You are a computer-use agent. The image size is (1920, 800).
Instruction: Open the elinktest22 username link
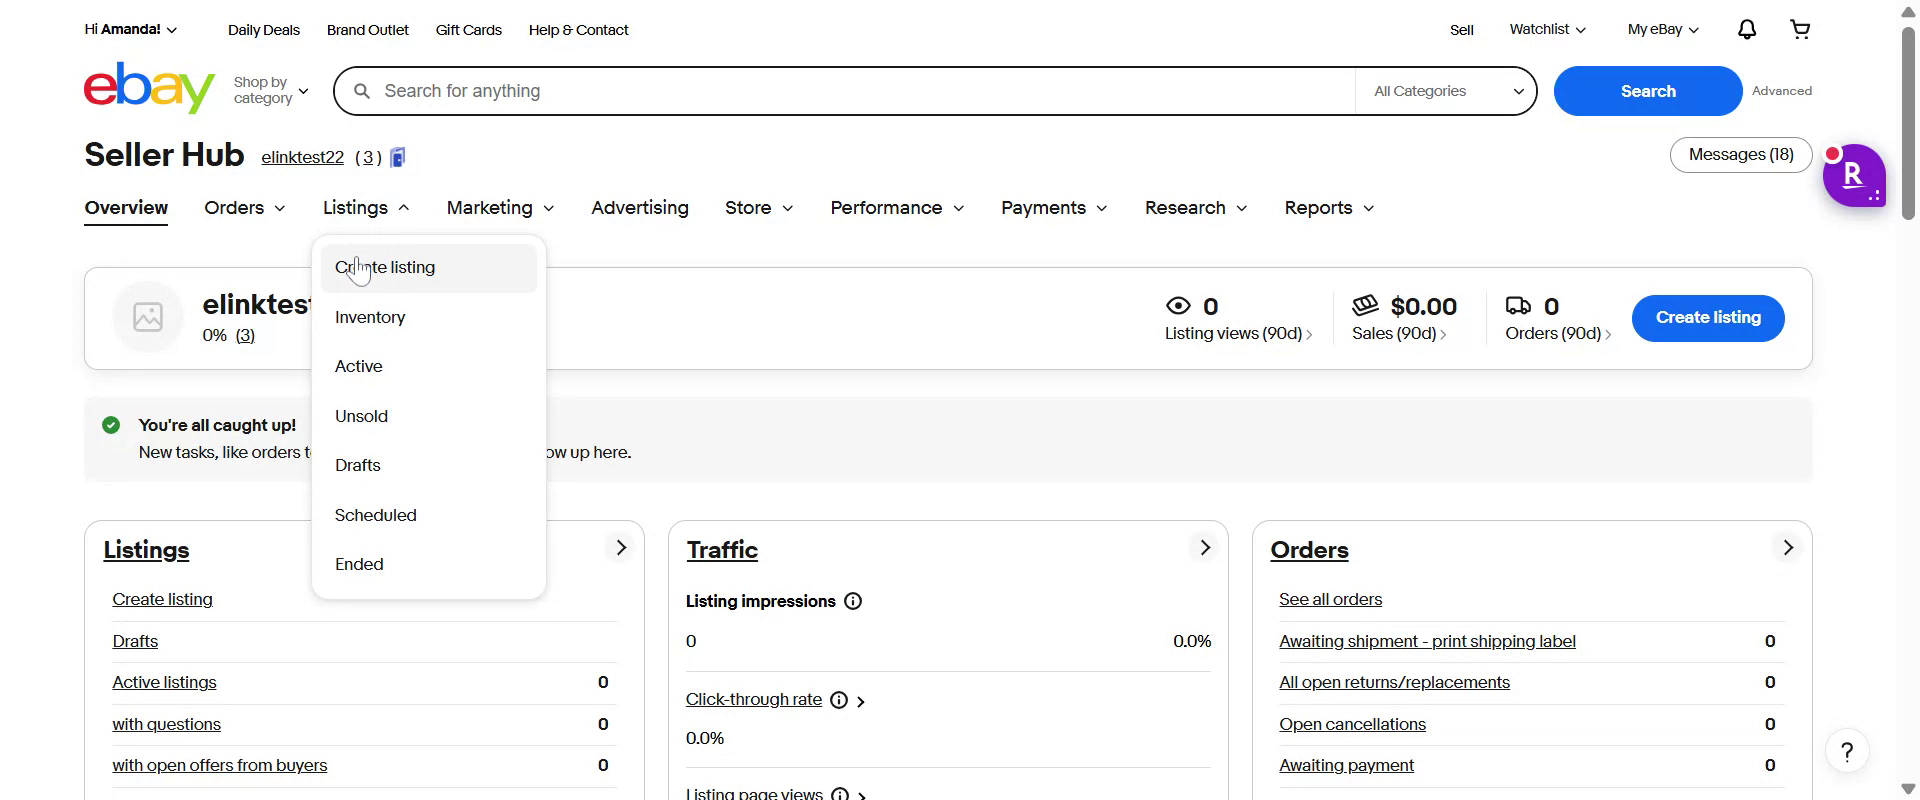tap(303, 158)
